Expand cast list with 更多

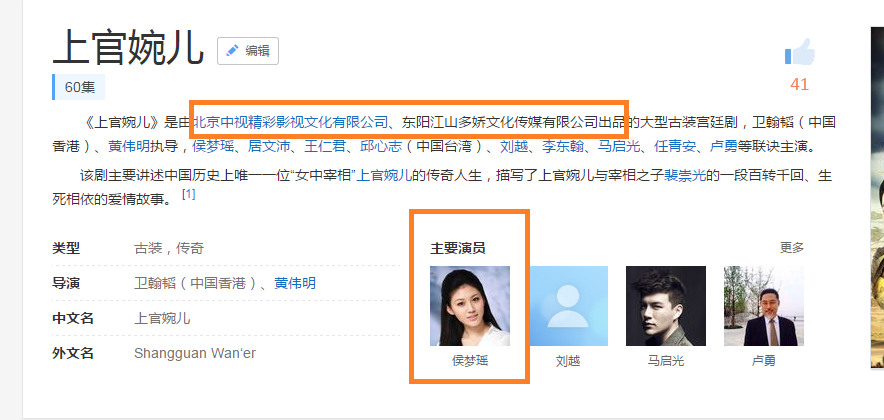[792, 247]
